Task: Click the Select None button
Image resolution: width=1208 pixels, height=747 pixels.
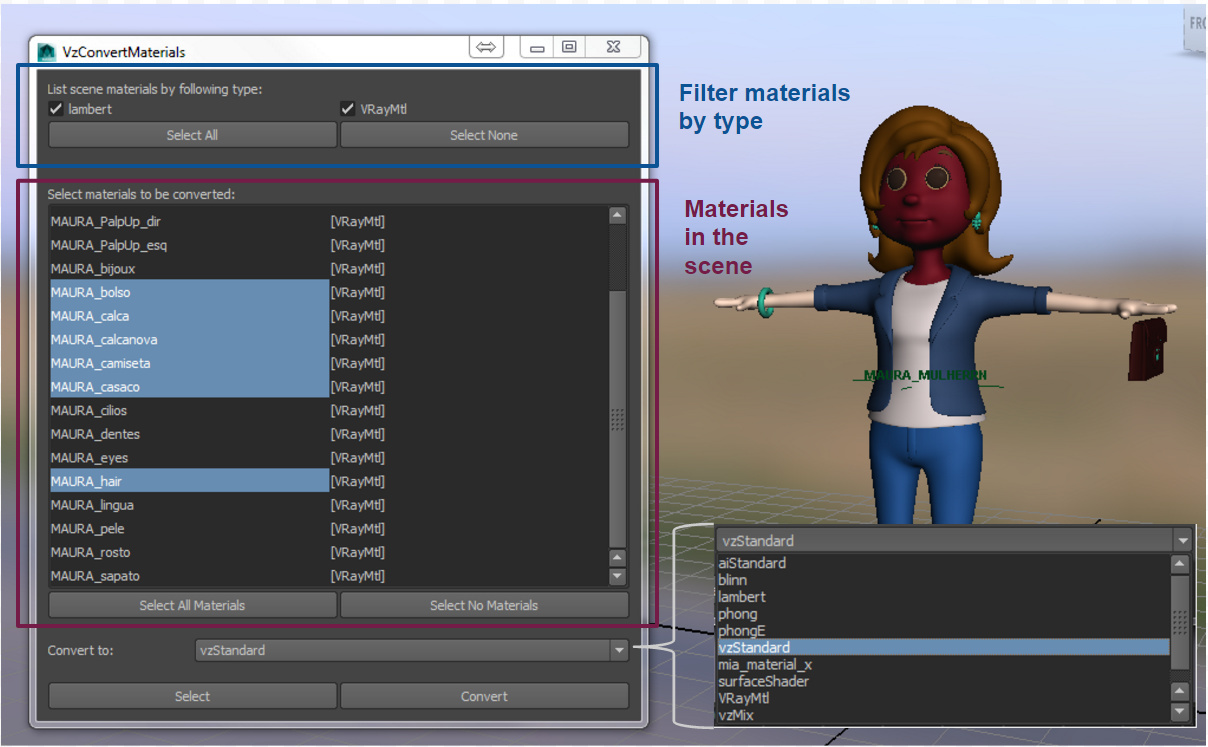Action: [x=484, y=135]
